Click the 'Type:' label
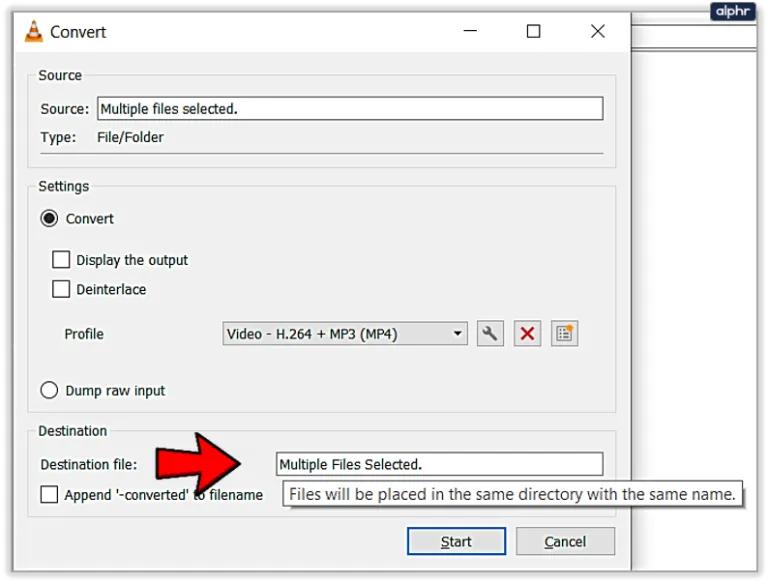The height and width of the screenshot is (583, 768). click(x=58, y=137)
